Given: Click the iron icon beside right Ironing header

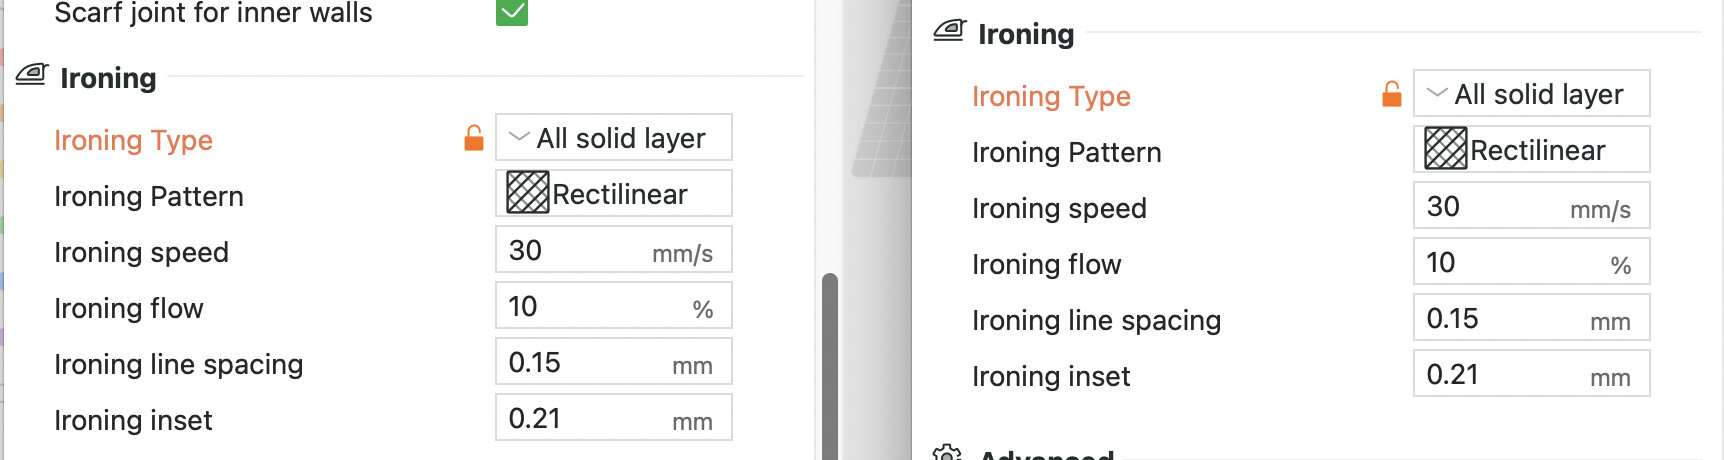Looking at the screenshot, I should tap(950, 31).
